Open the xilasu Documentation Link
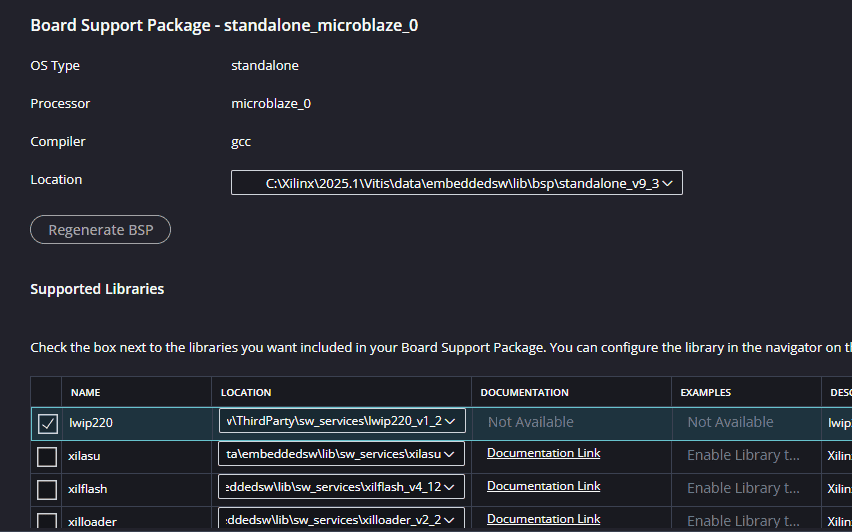Screen dimensions: 852x532 pyautogui.click(x=543, y=453)
